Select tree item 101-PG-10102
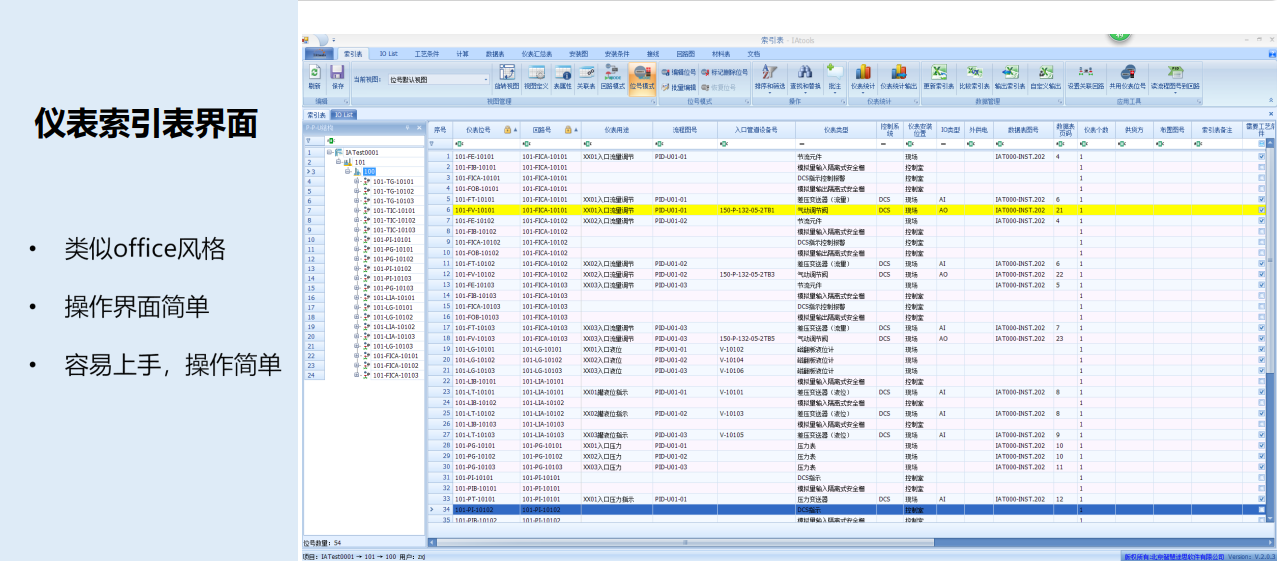 point(392,259)
